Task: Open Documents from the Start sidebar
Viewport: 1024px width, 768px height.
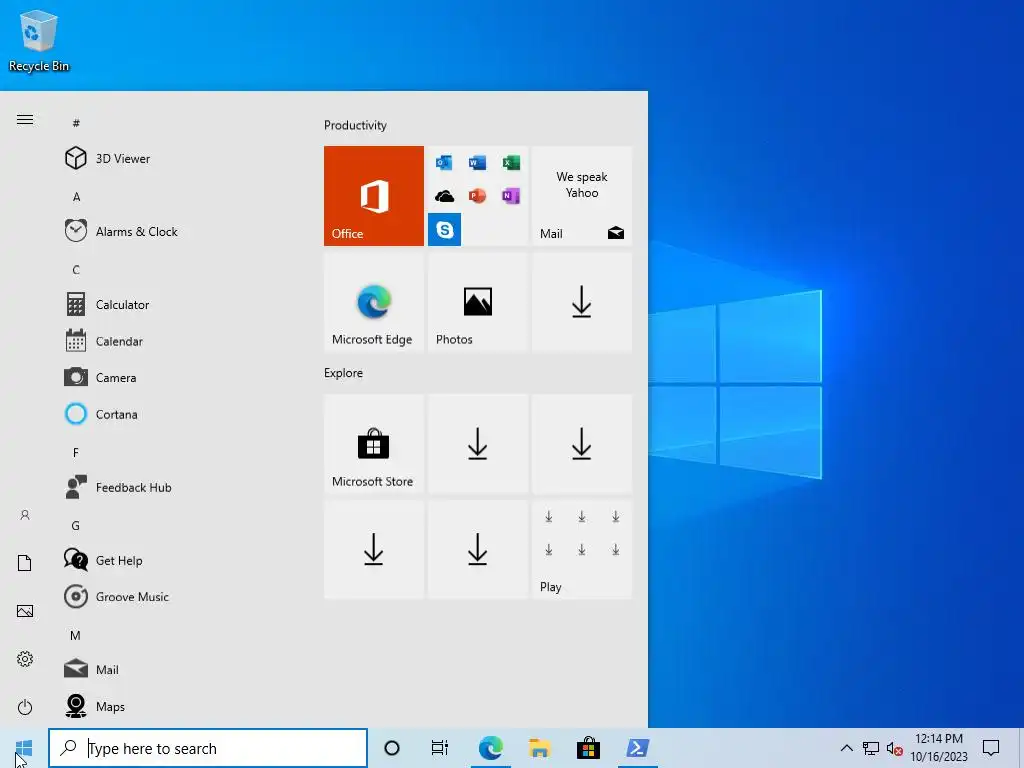Action: [x=25, y=563]
